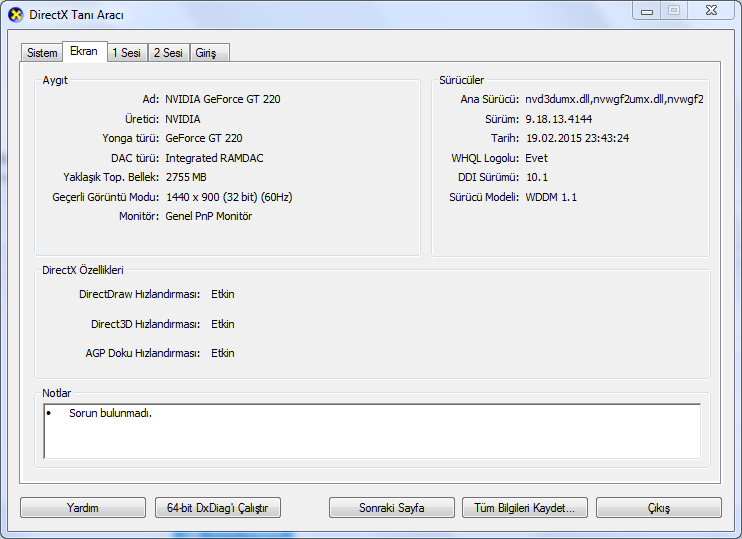Click the WHQL Logolu value Evet
742x539 pixels.
point(536,158)
